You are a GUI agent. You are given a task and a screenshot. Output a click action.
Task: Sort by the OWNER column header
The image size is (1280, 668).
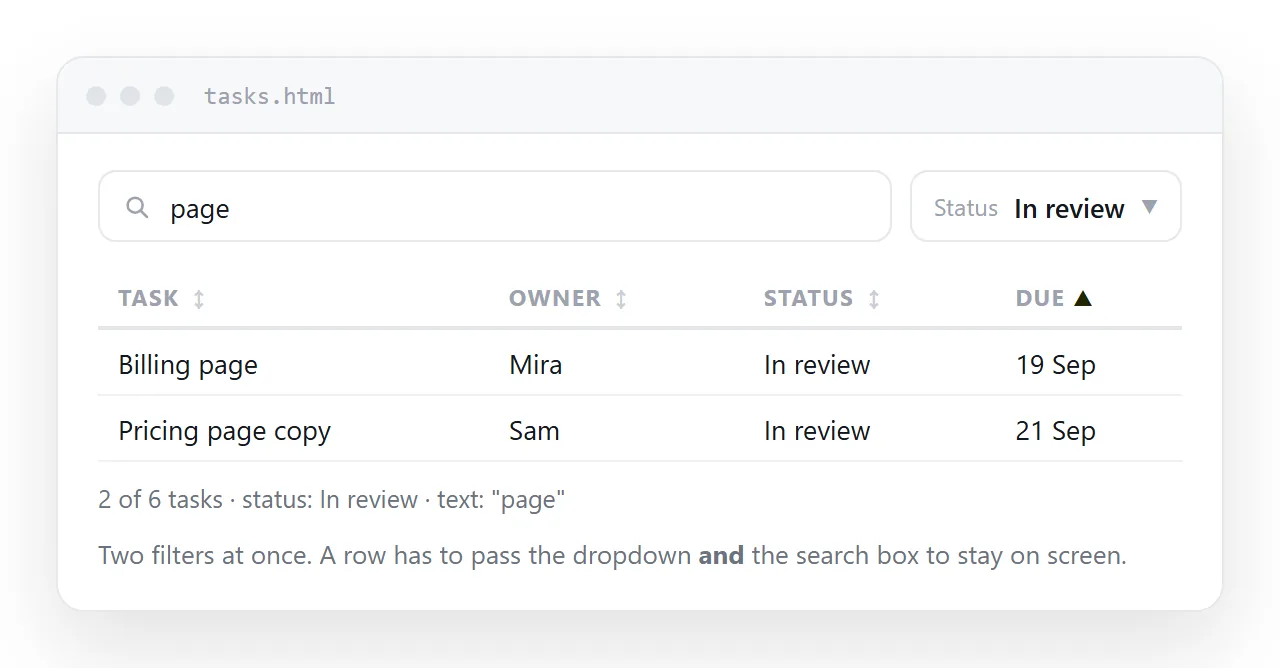tap(568, 298)
